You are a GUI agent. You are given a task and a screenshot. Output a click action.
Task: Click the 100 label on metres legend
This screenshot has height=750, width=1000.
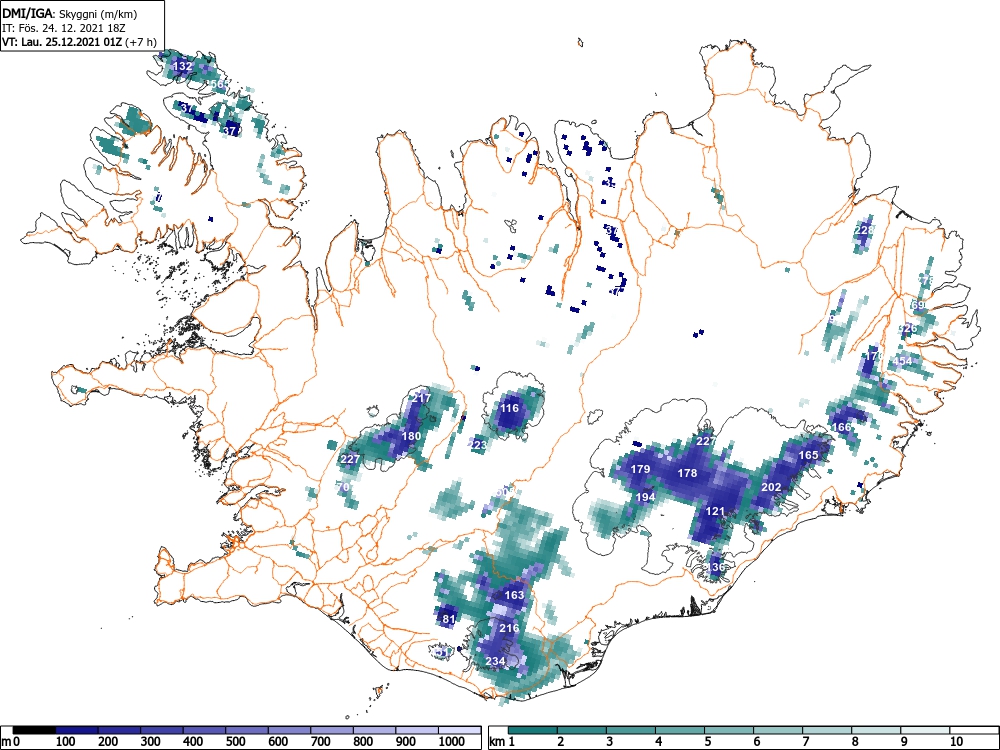[x=66, y=741]
